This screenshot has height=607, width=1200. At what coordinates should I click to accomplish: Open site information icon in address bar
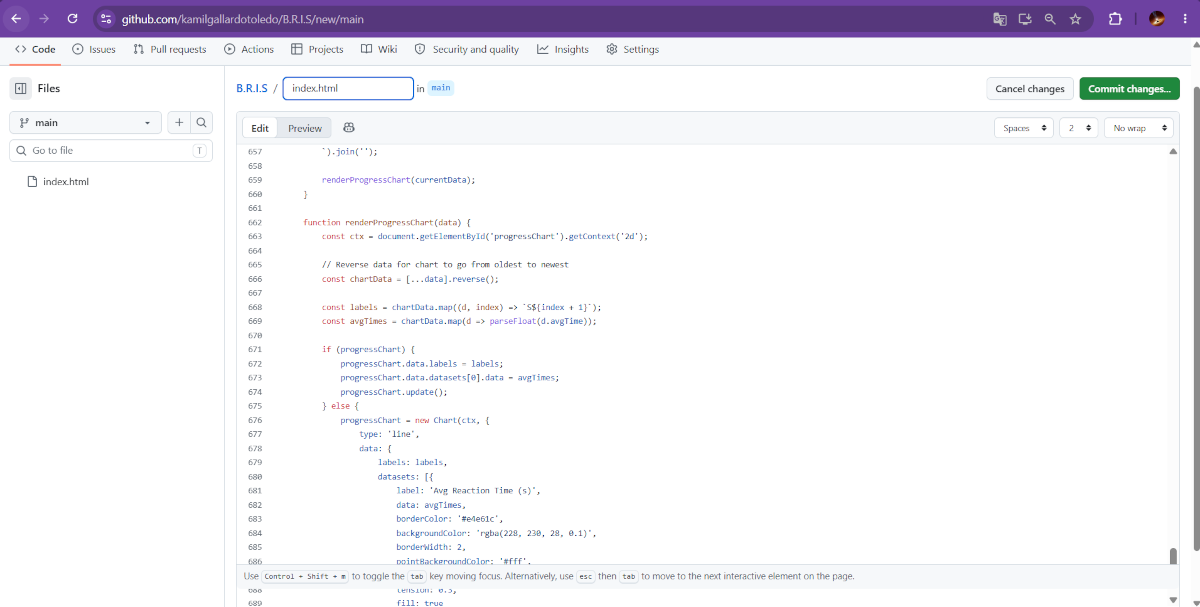(x=107, y=18)
